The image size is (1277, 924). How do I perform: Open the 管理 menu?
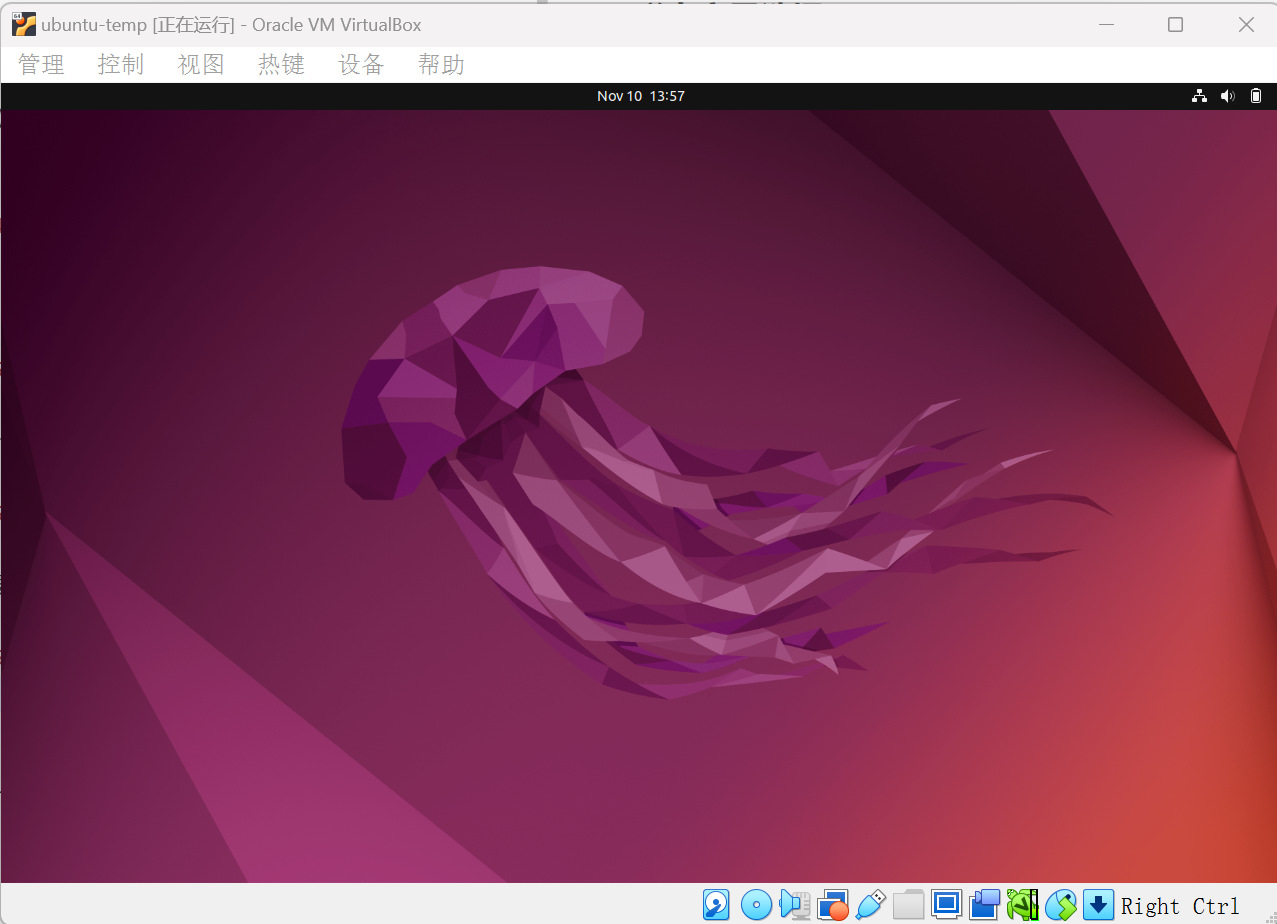point(41,65)
